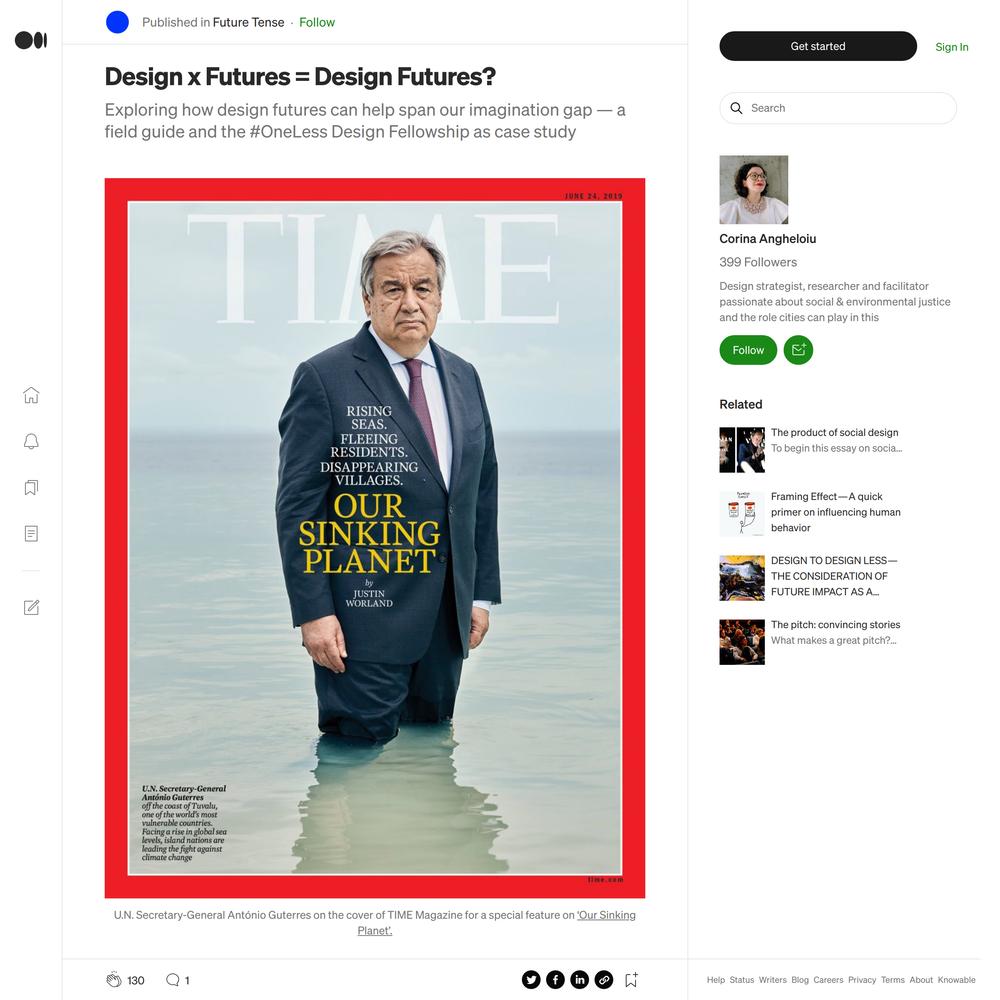Open Notifications bell icon in sidebar
Viewport: 1000px width, 1000px height.
tap(31, 441)
